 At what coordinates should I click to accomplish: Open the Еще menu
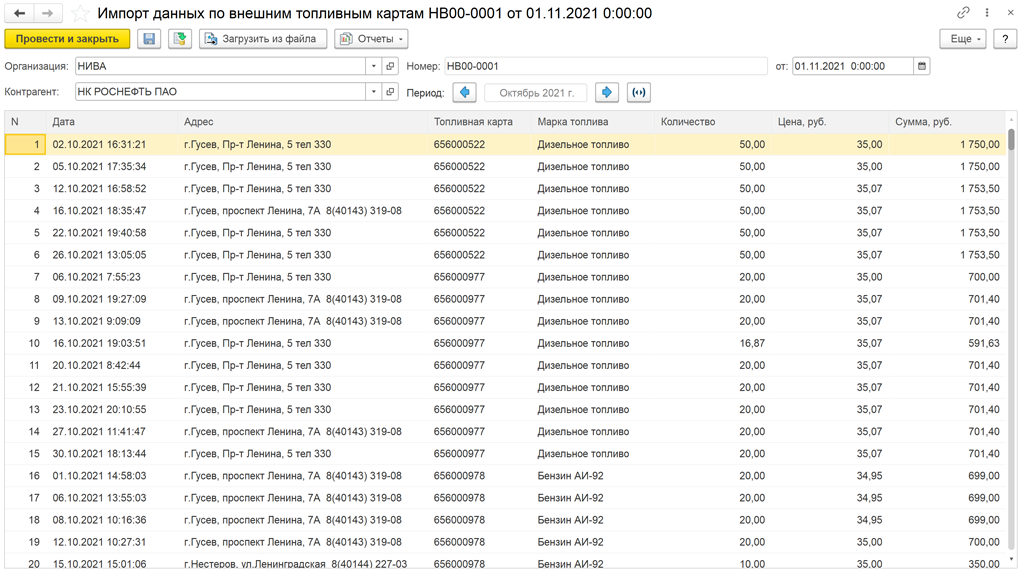[x=962, y=39]
